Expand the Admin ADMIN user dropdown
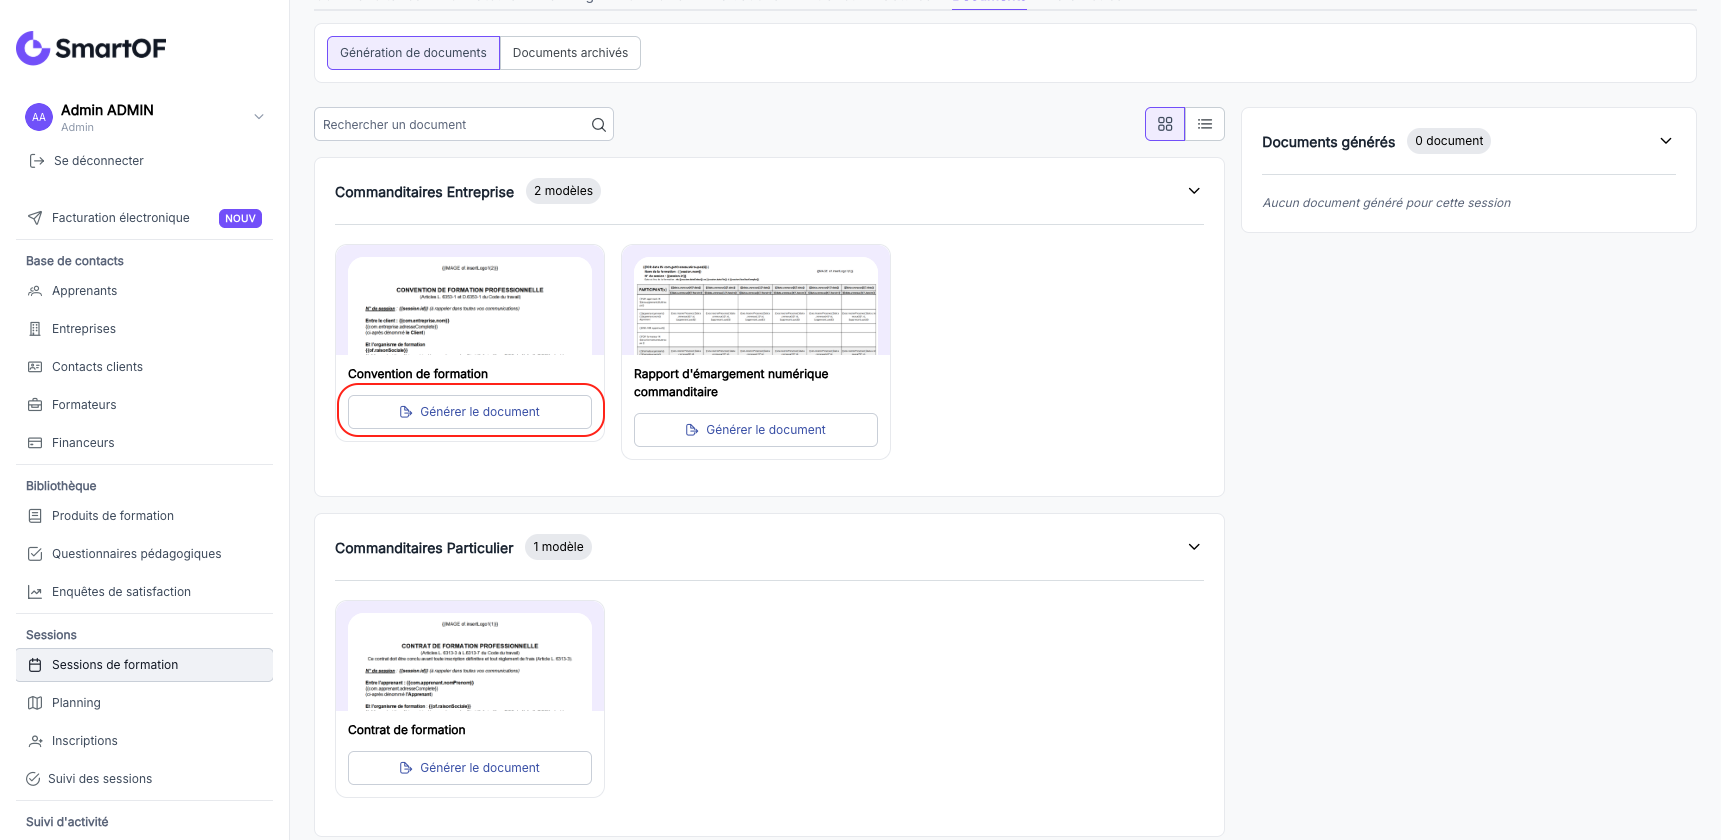Viewport: 1721px width, 840px height. coord(259,117)
